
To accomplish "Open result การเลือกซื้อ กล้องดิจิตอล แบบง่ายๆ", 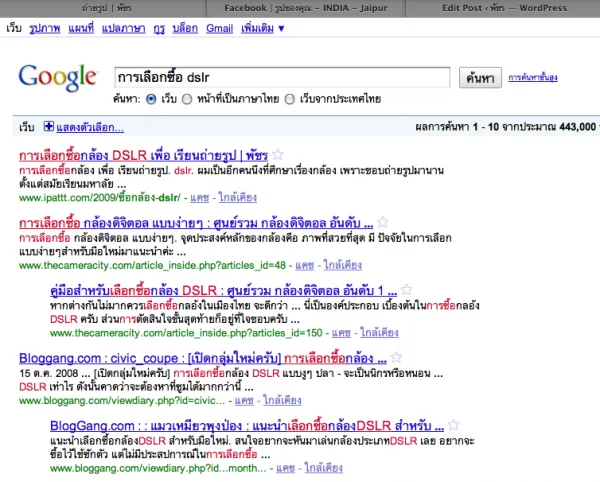I will (x=196, y=223).
